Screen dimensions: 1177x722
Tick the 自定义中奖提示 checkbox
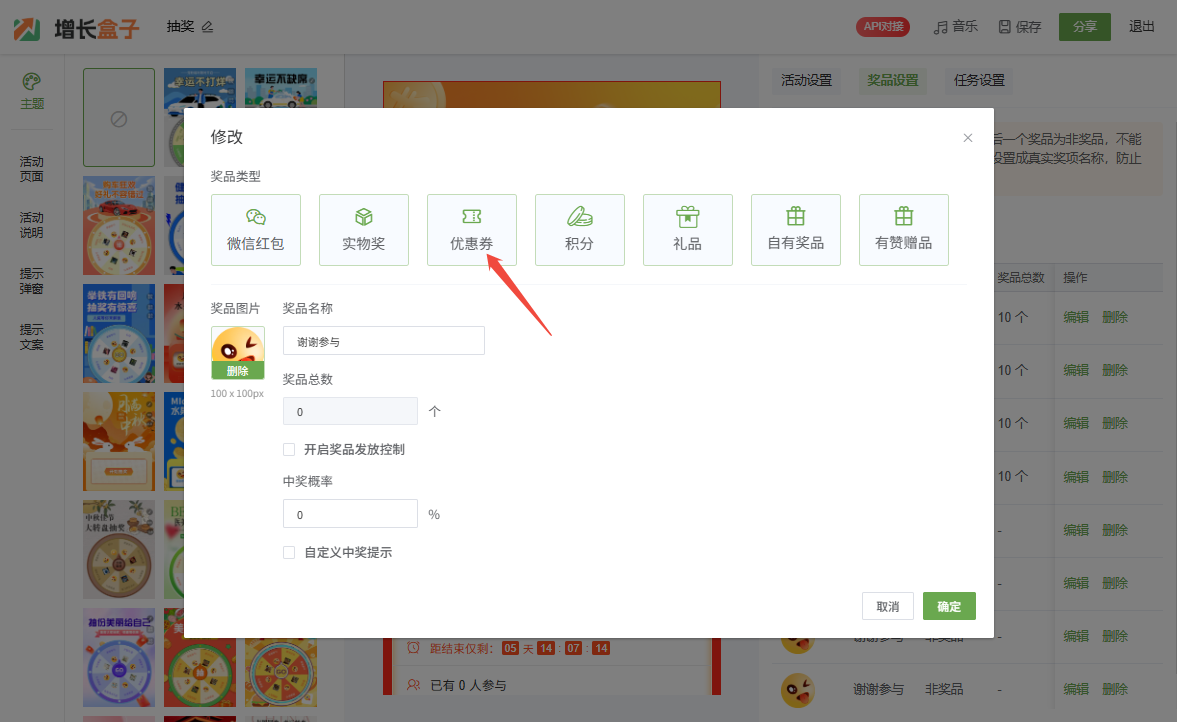289,552
